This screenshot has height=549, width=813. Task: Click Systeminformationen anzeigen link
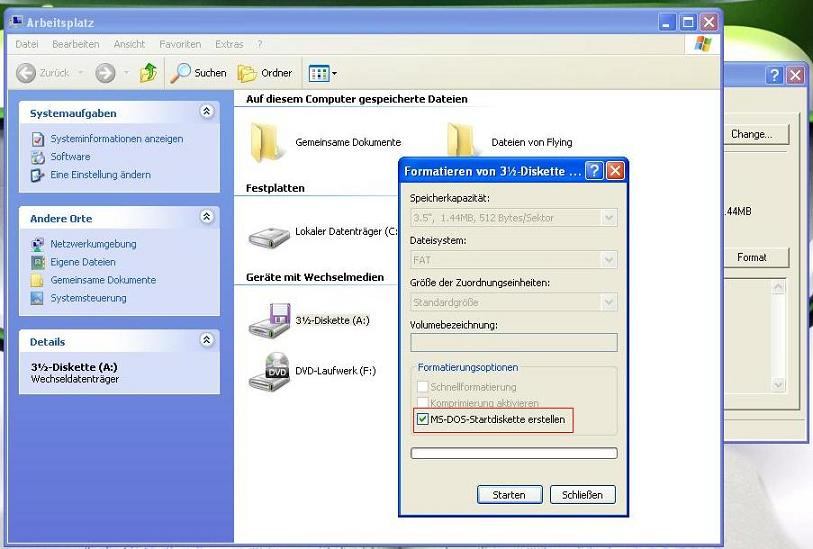tap(117, 139)
